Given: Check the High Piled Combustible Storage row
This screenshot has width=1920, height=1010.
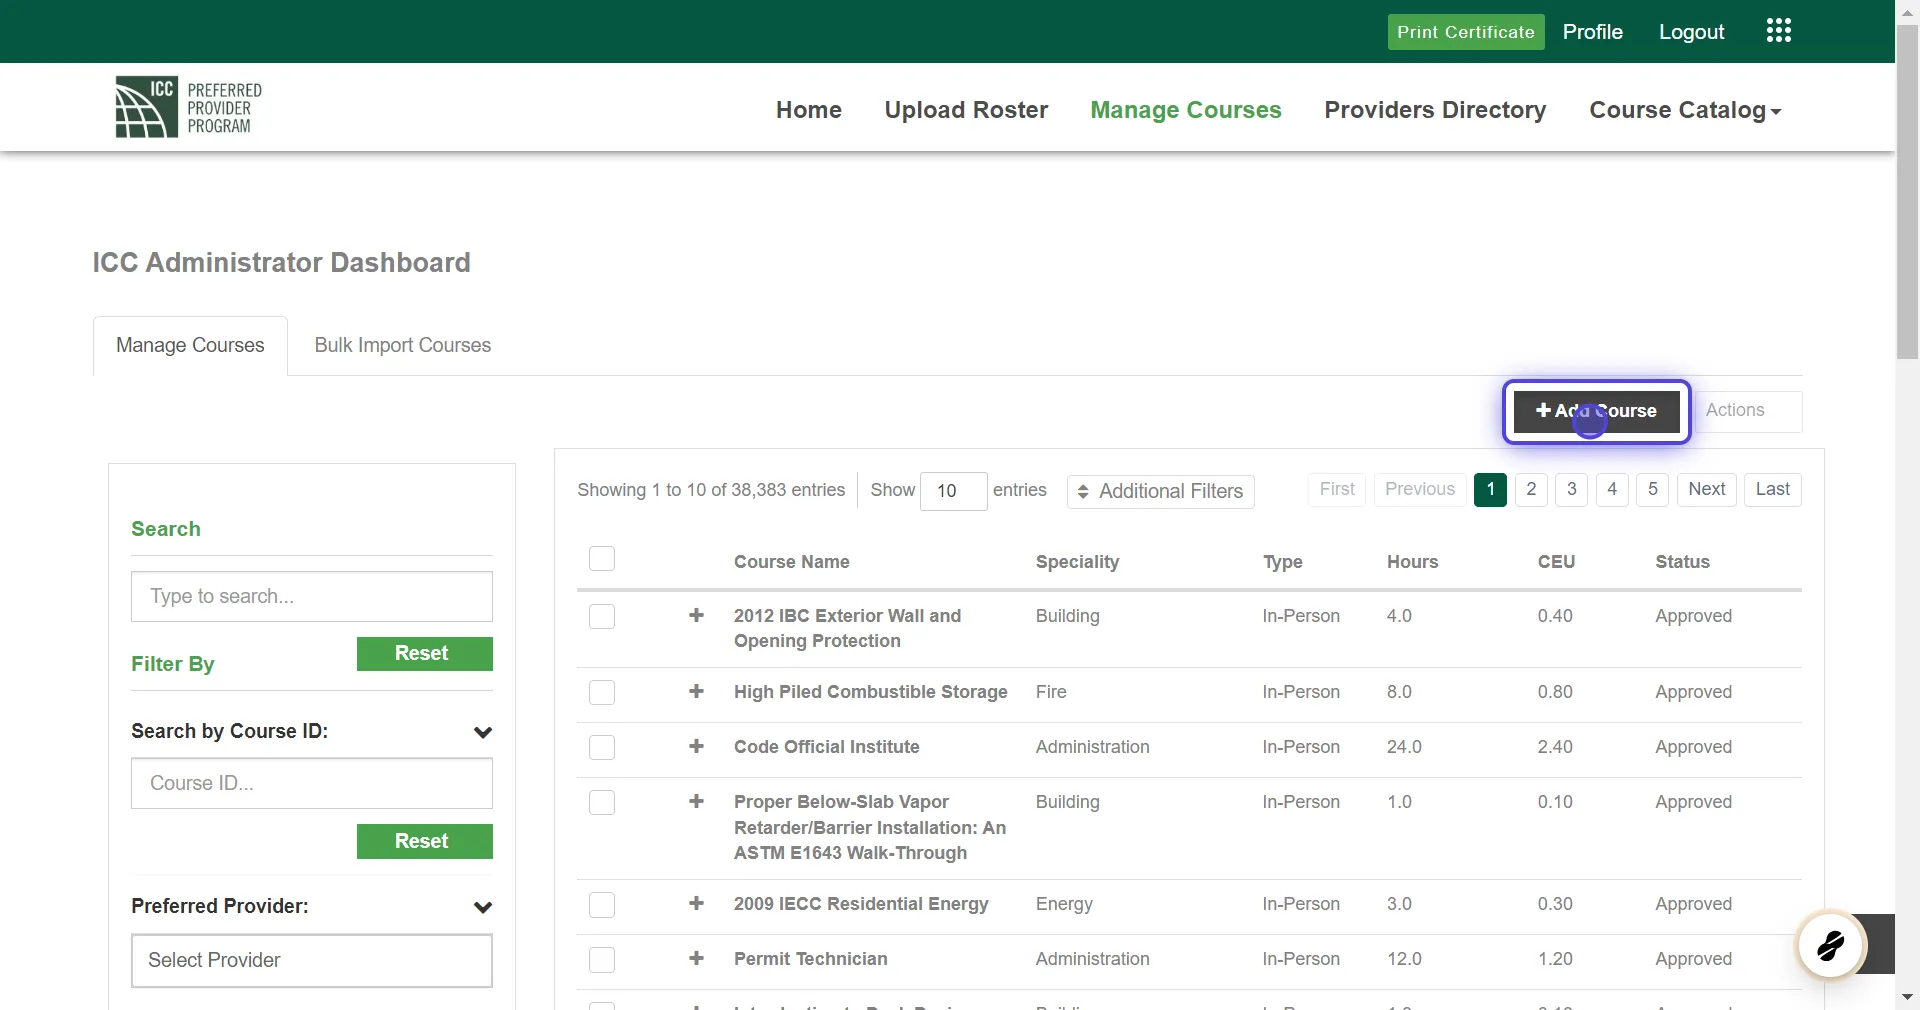Looking at the screenshot, I should click(602, 692).
